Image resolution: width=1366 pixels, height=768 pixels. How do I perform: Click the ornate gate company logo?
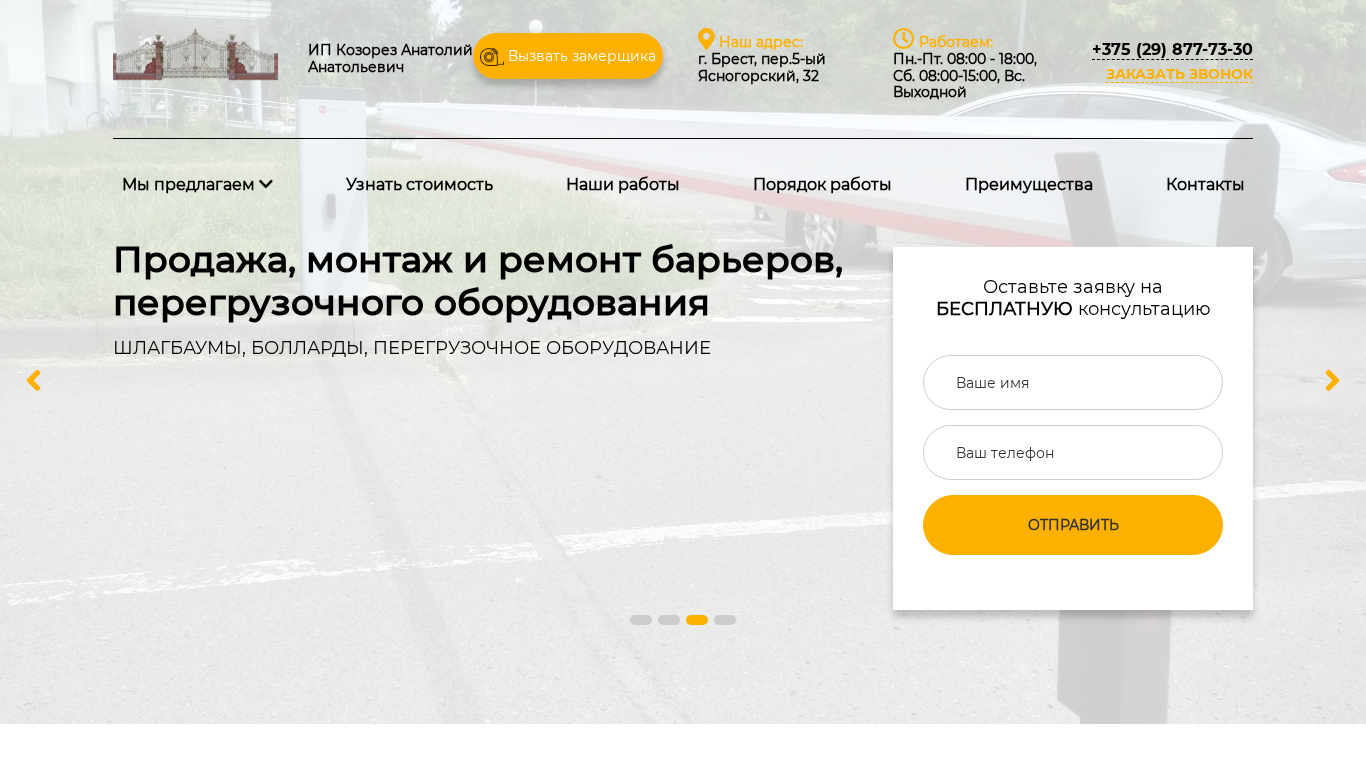pyautogui.click(x=195, y=55)
